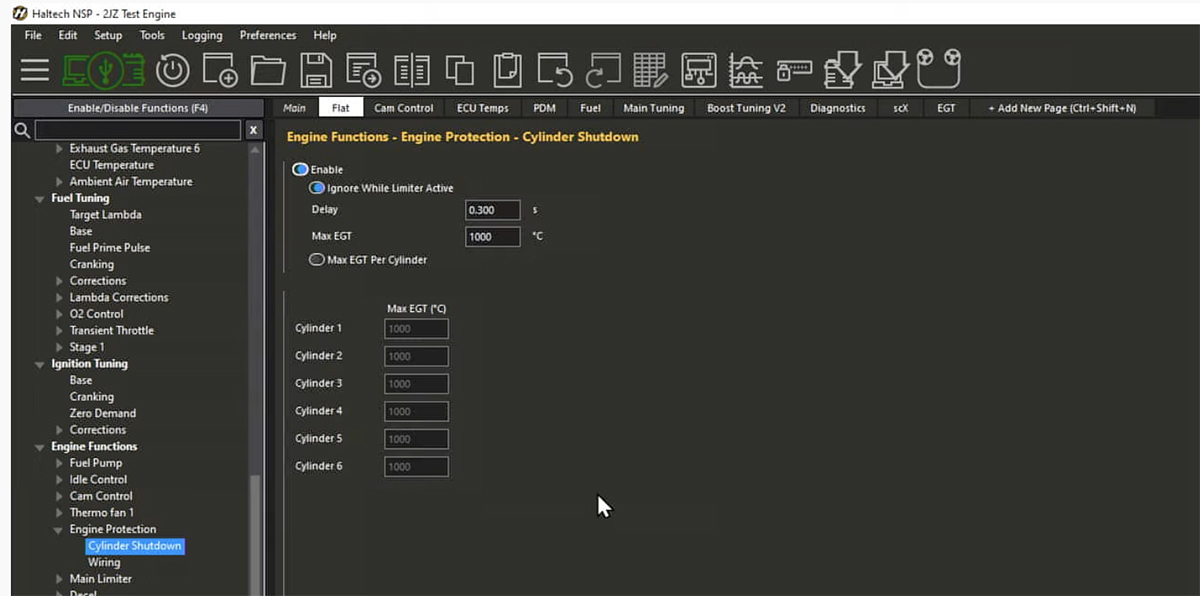Expand the Idle Control node
Viewport: 1200px width, 596px height.
tap(60, 480)
